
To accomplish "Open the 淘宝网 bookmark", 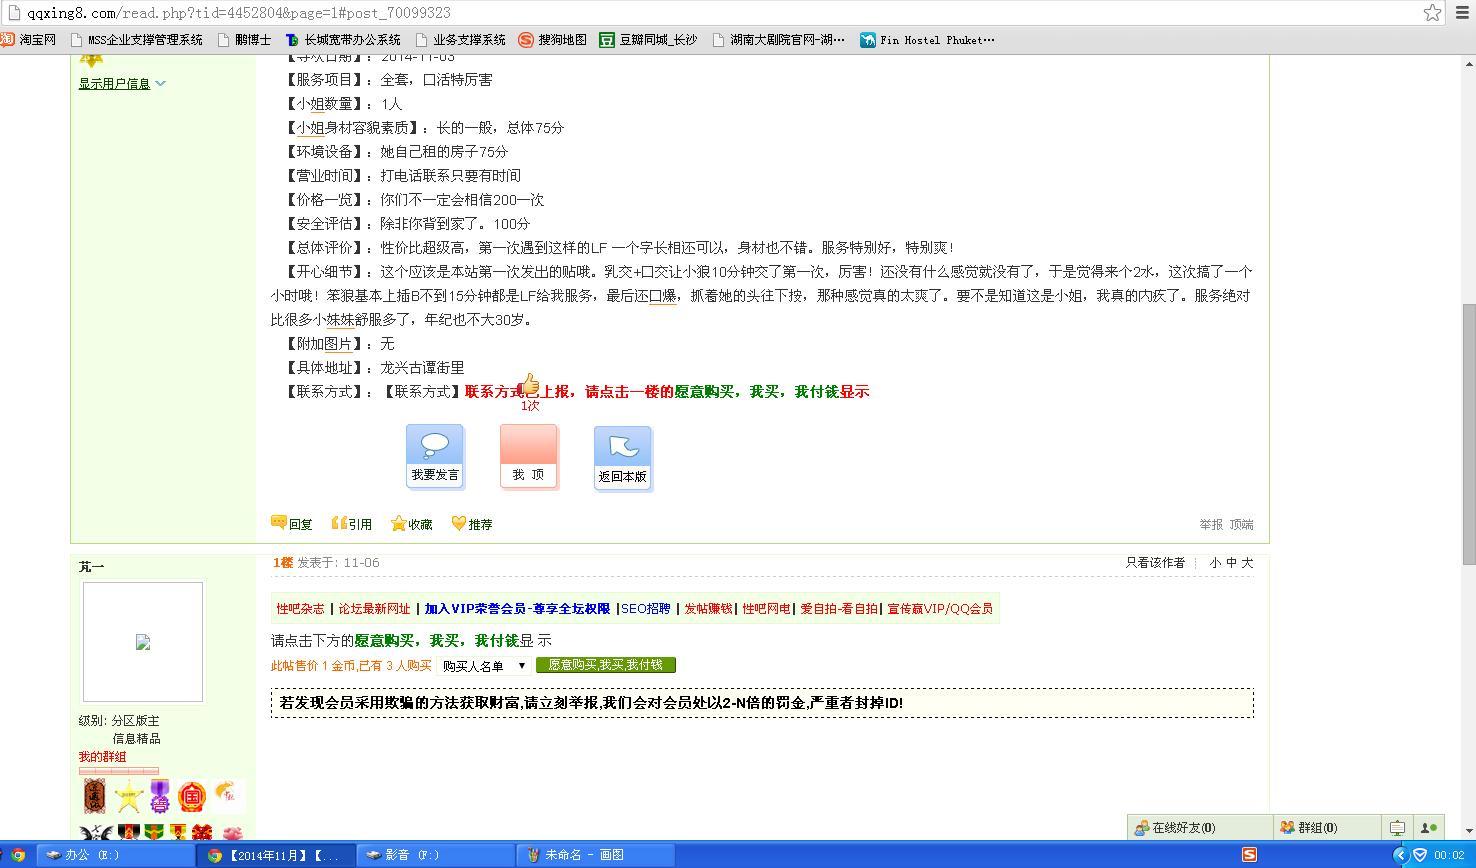I will point(28,40).
